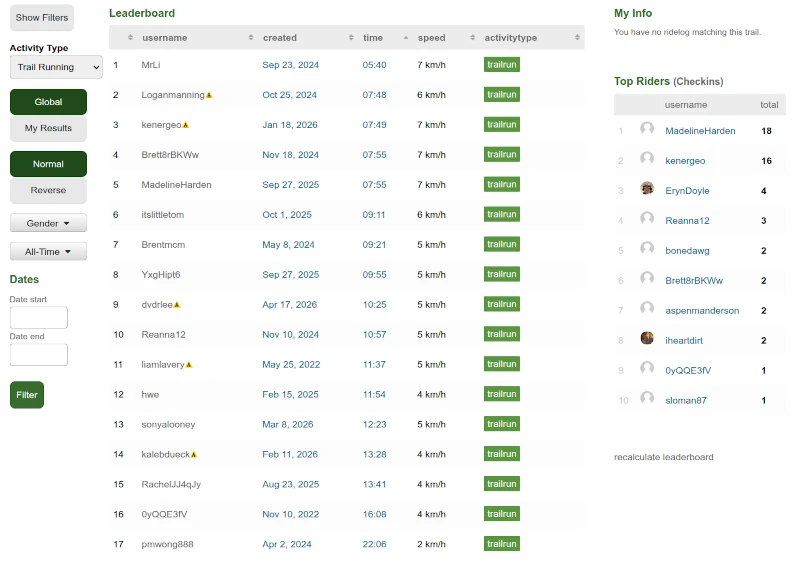The image size is (800, 585).
Task: Expand the Gender filter dropdown
Action: point(48,223)
